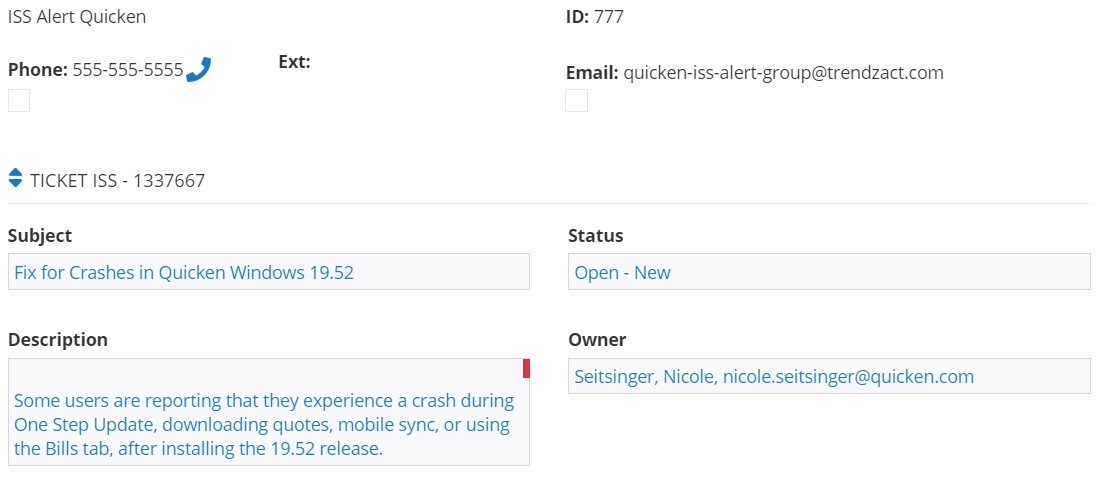This screenshot has width=1110, height=484.
Task: Click the Email label
Action: point(592,72)
